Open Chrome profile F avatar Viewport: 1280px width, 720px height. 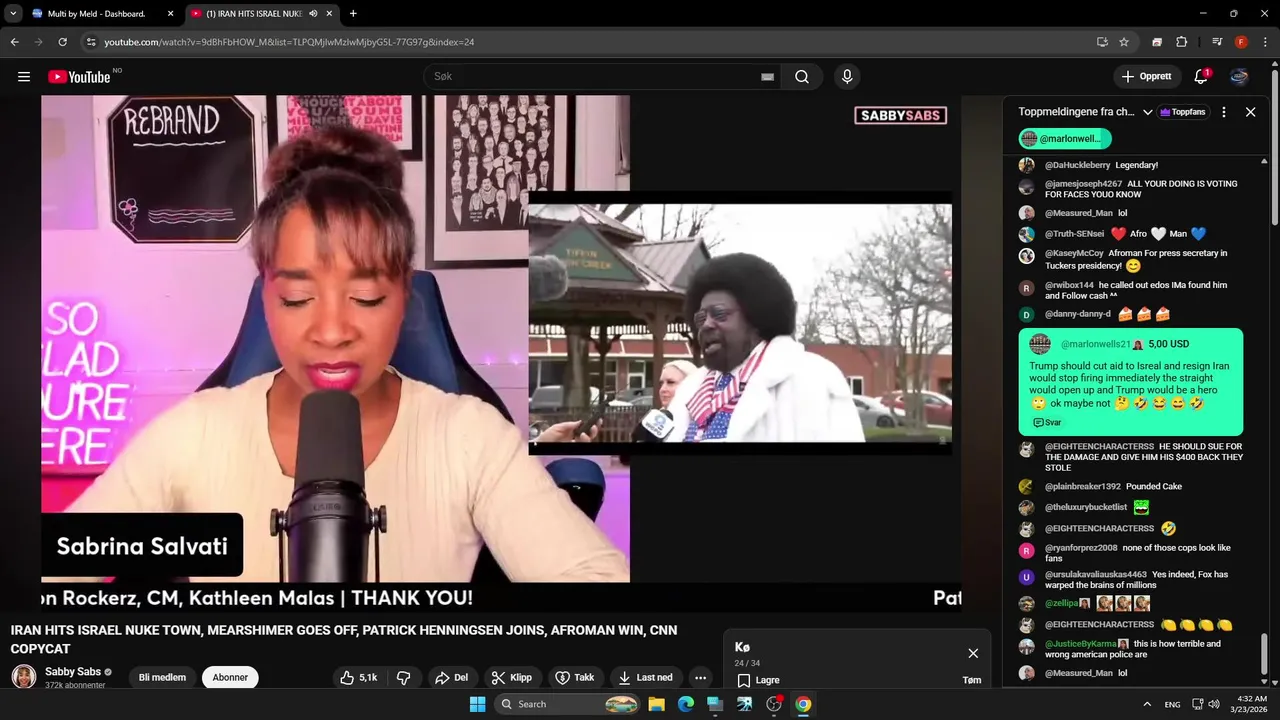click(1241, 42)
